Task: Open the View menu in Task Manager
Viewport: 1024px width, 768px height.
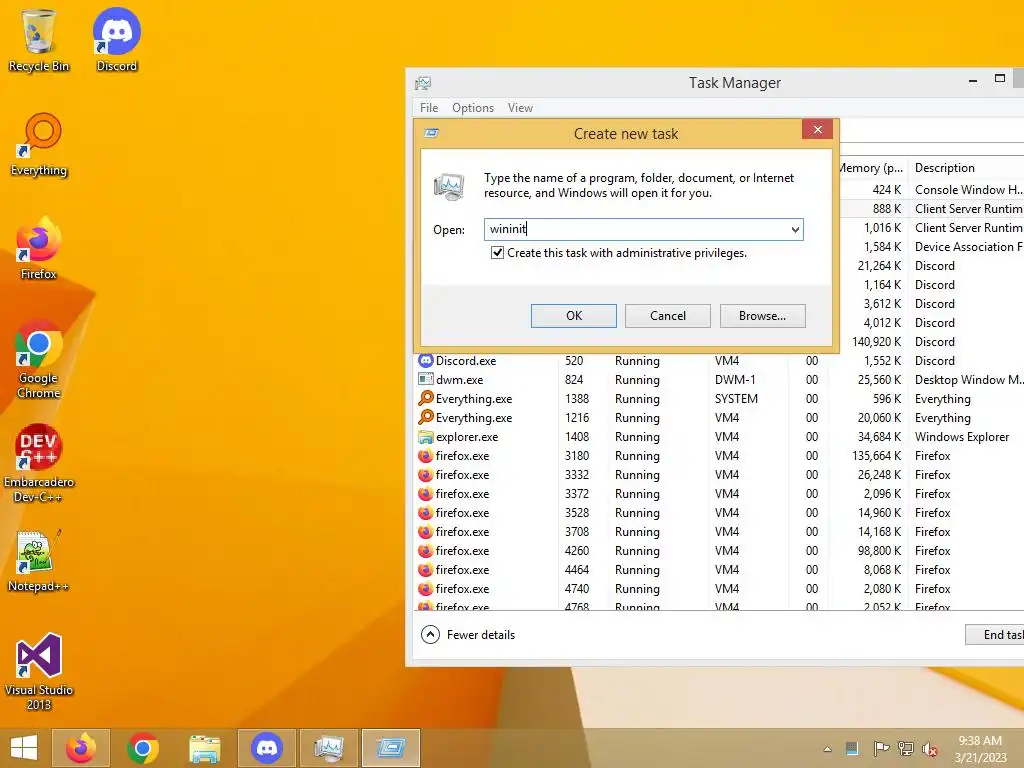Action: coord(520,108)
